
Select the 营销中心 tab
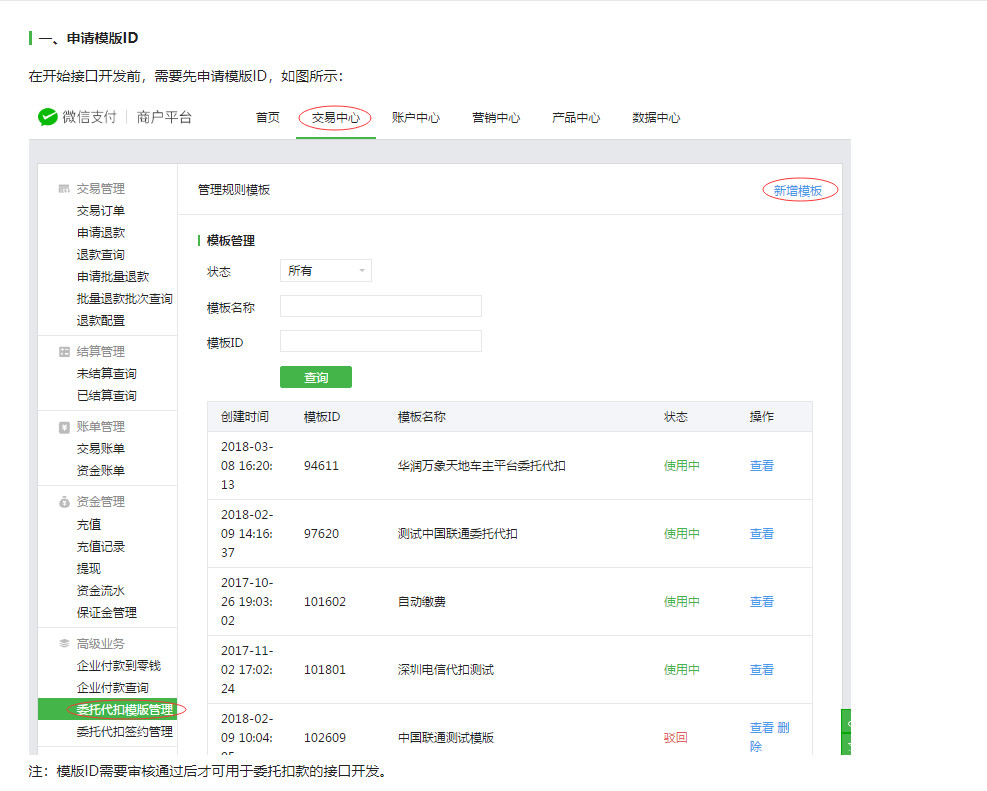[x=496, y=118]
